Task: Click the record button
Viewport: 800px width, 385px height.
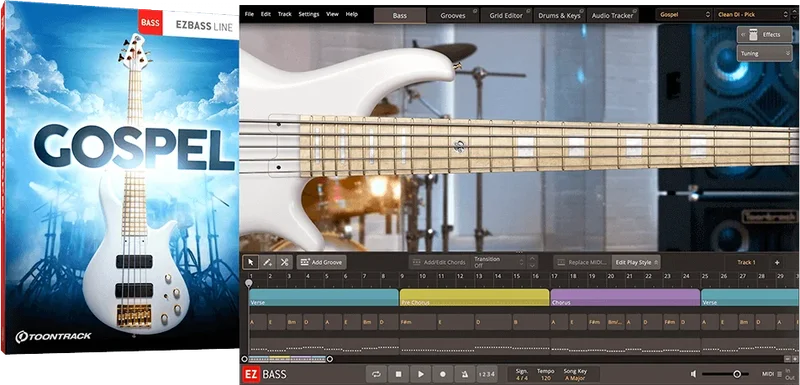Action: (443, 374)
